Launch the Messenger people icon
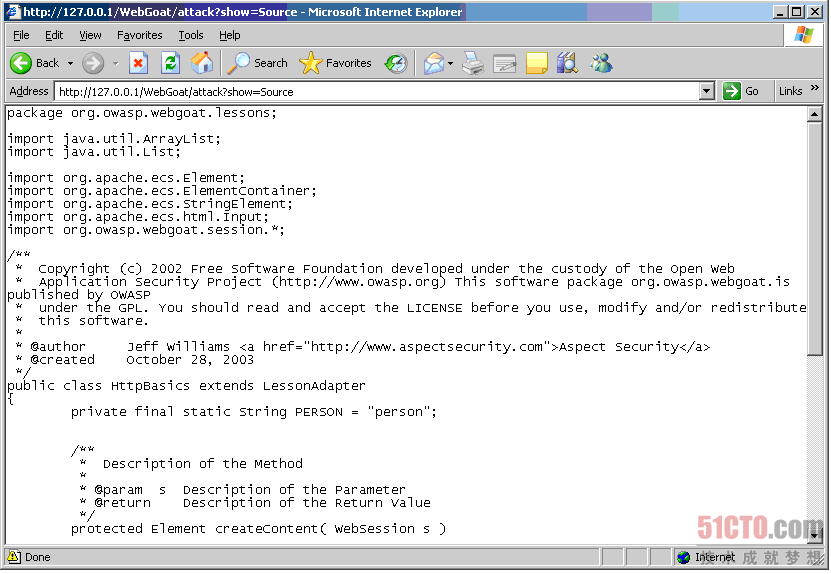The image size is (831, 574). (601, 64)
